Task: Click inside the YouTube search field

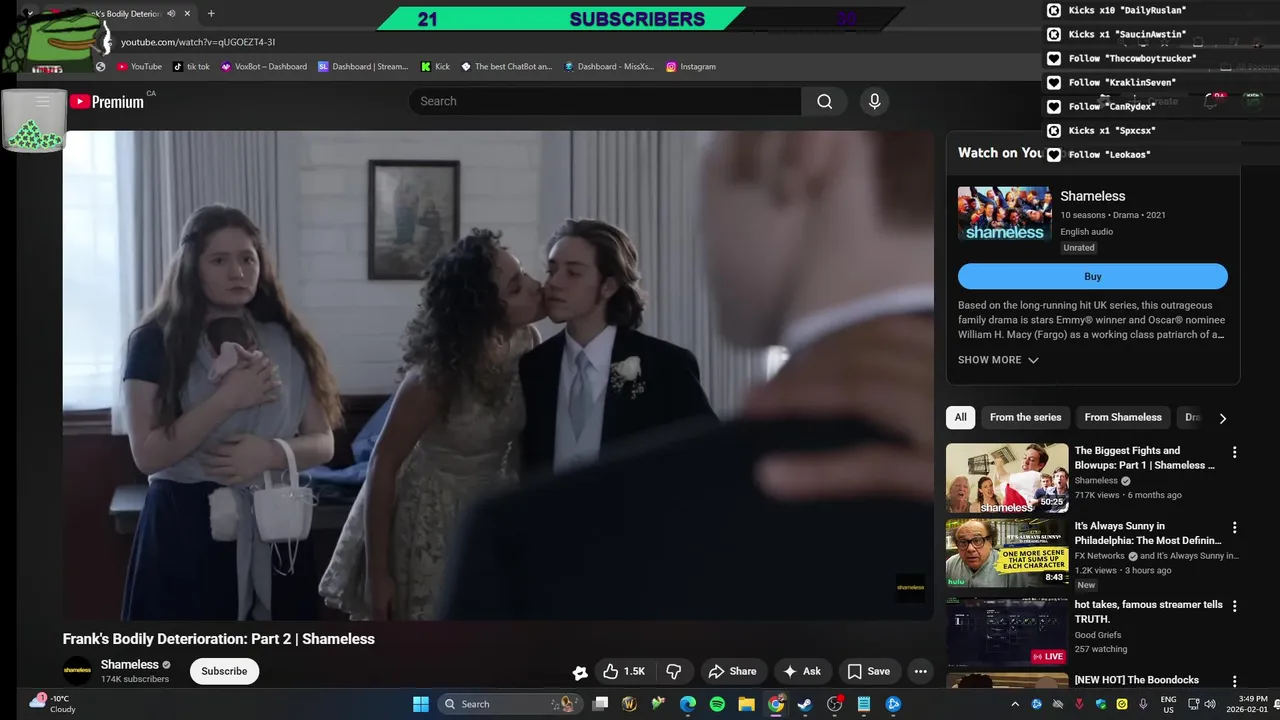Action: click(605, 101)
